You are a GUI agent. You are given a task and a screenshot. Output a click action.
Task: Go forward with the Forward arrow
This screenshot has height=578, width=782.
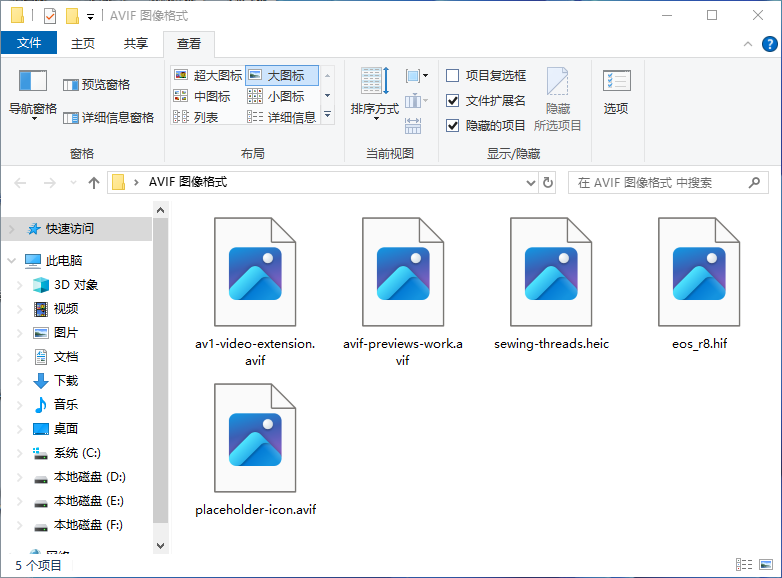click(x=49, y=183)
